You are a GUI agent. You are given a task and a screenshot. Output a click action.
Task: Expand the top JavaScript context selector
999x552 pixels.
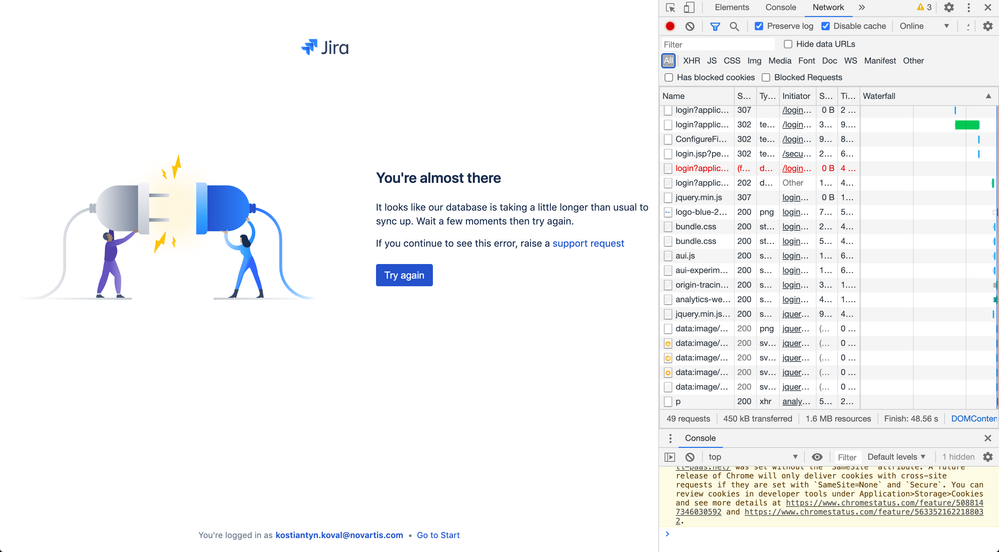coord(753,457)
